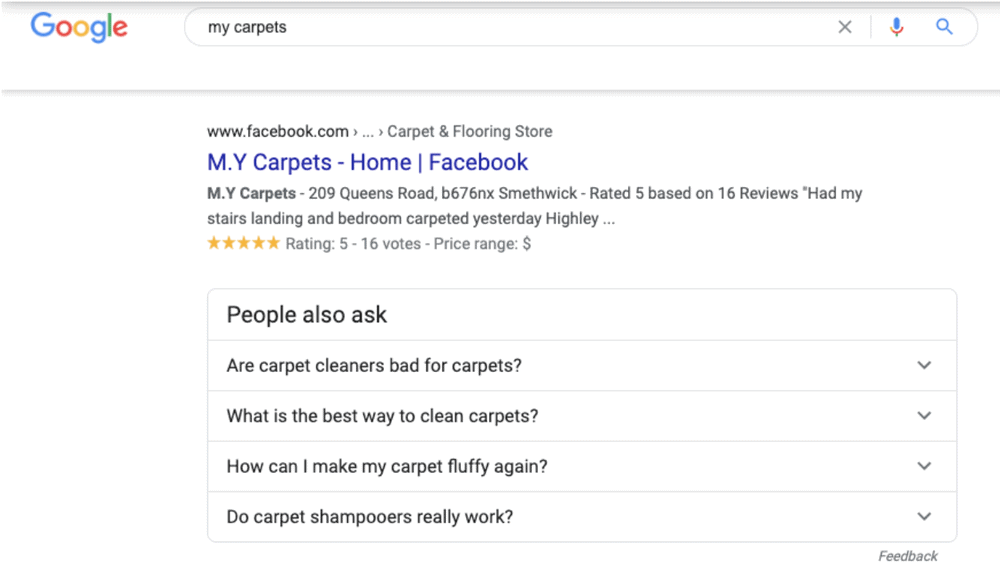Select the 'my carpets' query text
This screenshot has height=576, width=1000.
246,27
